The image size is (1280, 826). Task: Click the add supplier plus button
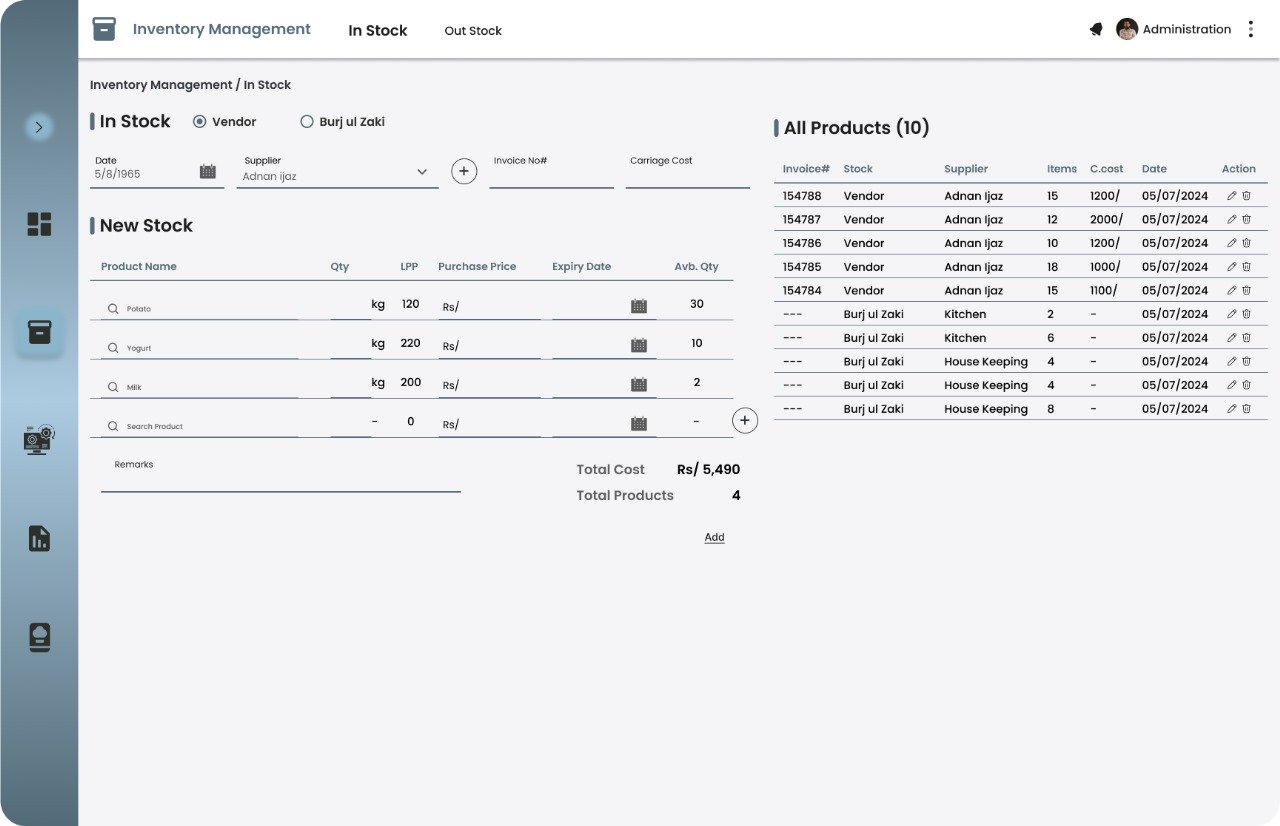pyautogui.click(x=464, y=171)
